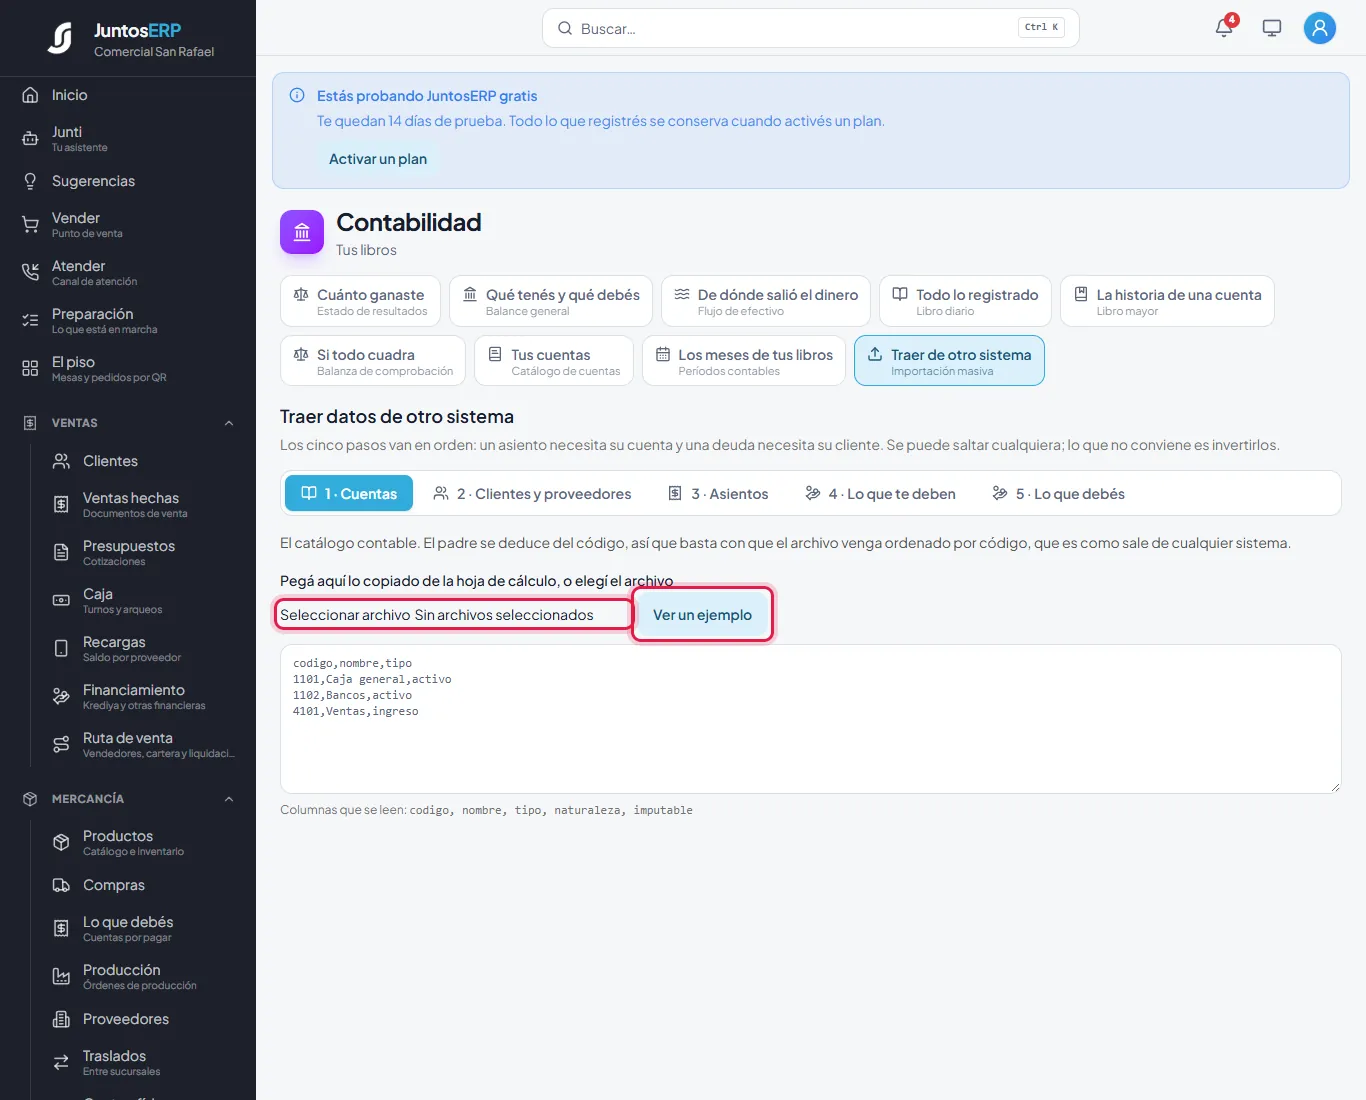Viewport: 1366px width, 1100px height.
Task: Open Todo lo registrado libro diario
Action: pos(965,301)
